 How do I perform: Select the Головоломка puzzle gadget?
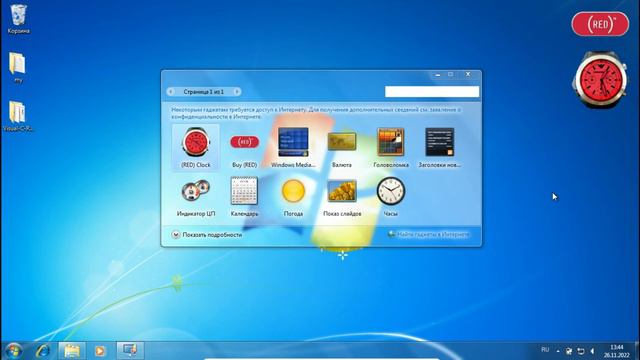pyautogui.click(x=391, y=147)
